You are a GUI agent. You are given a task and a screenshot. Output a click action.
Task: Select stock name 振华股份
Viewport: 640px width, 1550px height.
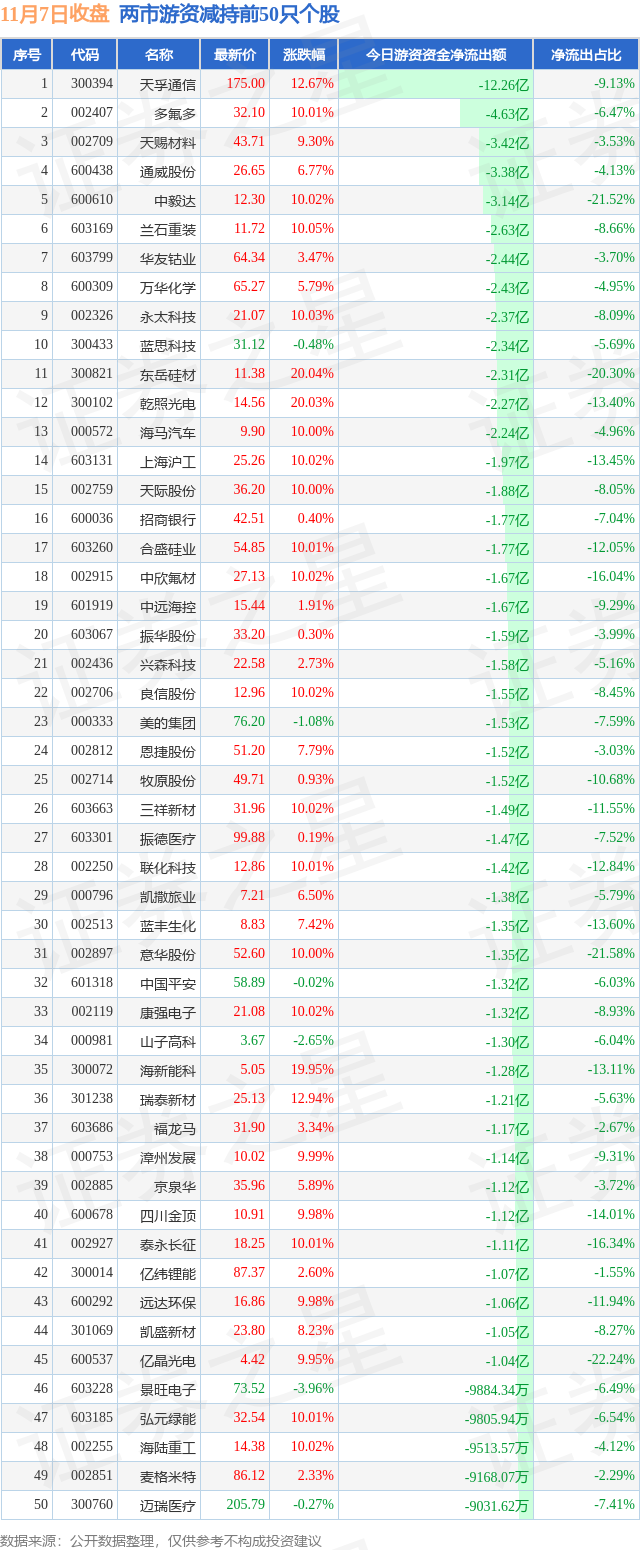point(168,635)
